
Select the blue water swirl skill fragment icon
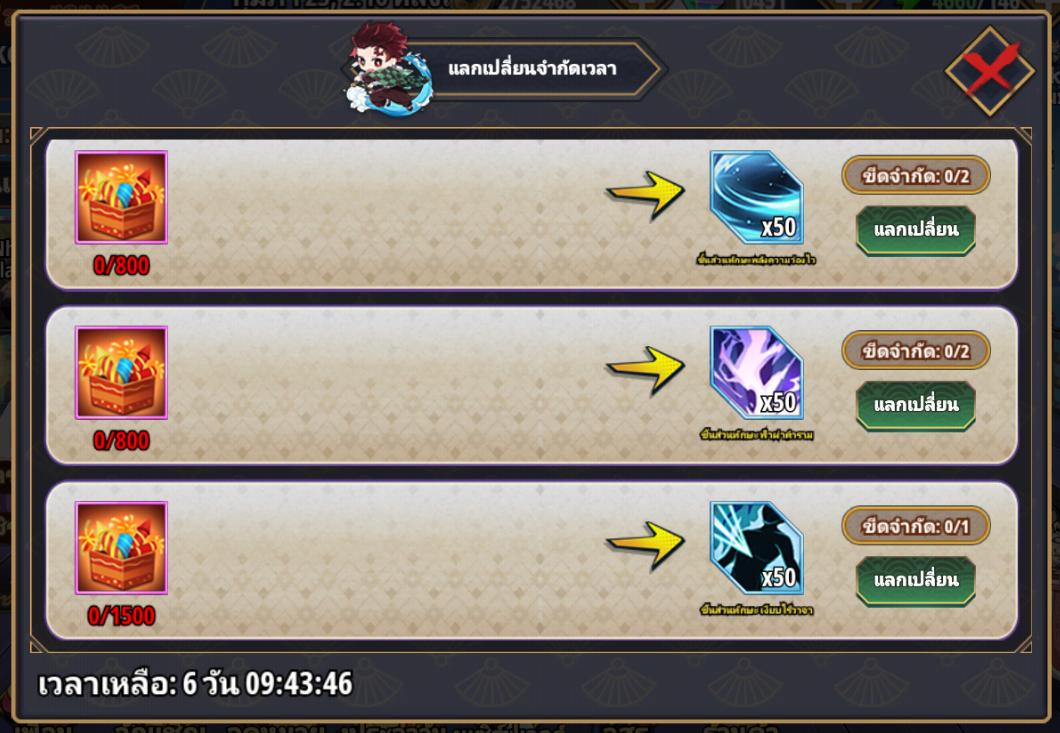click(756, 197)
